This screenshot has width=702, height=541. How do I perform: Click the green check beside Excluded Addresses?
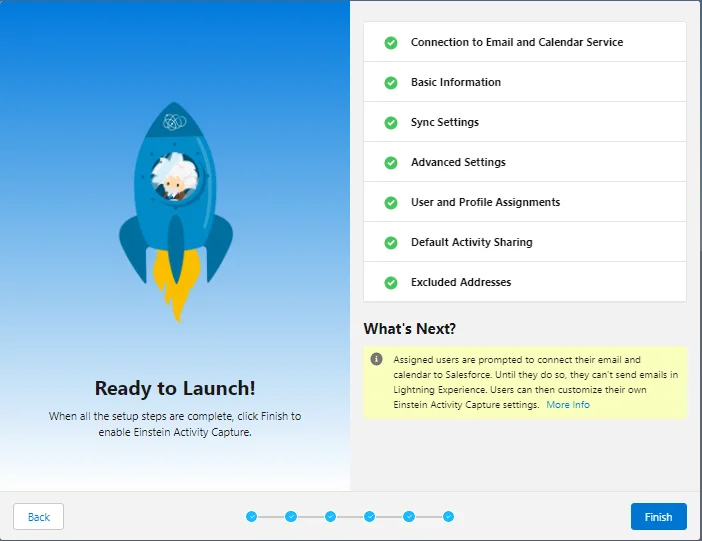click(x=391, y=283)
